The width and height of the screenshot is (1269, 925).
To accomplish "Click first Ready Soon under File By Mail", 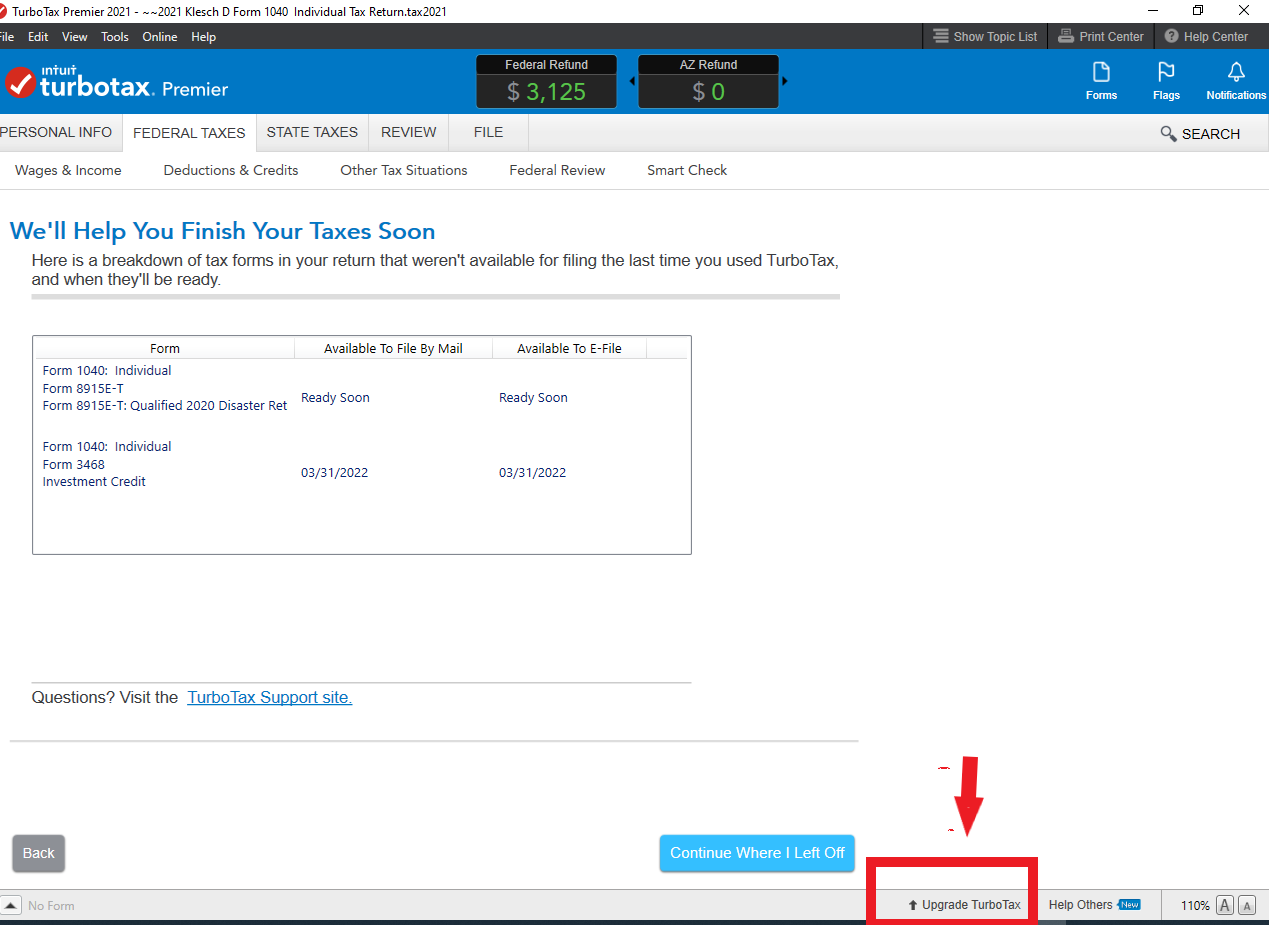I will 335,398.
